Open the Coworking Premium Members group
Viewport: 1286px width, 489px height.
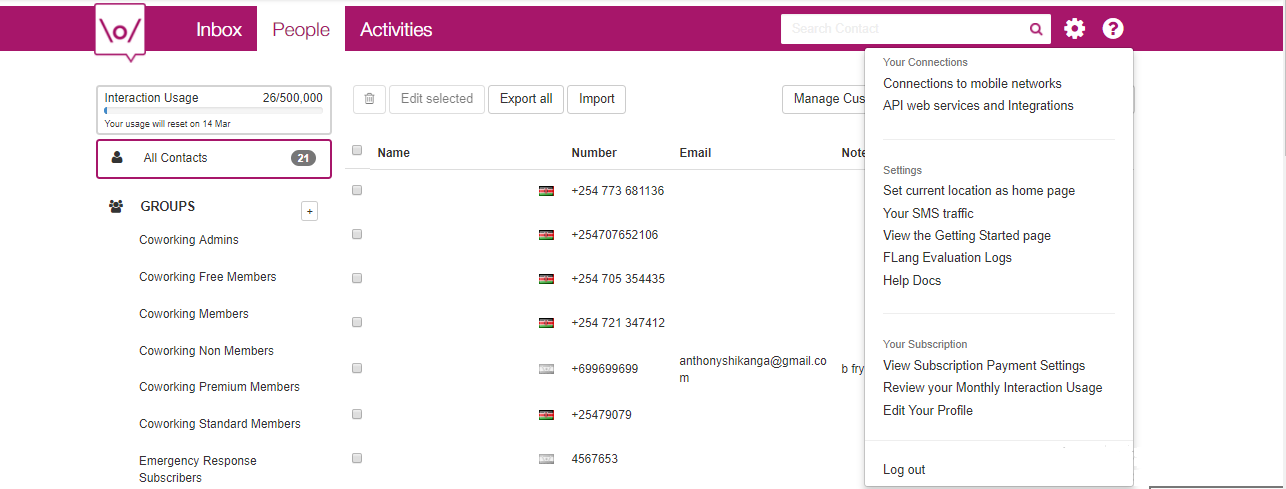pyautogui.click(x=219, y=387)
